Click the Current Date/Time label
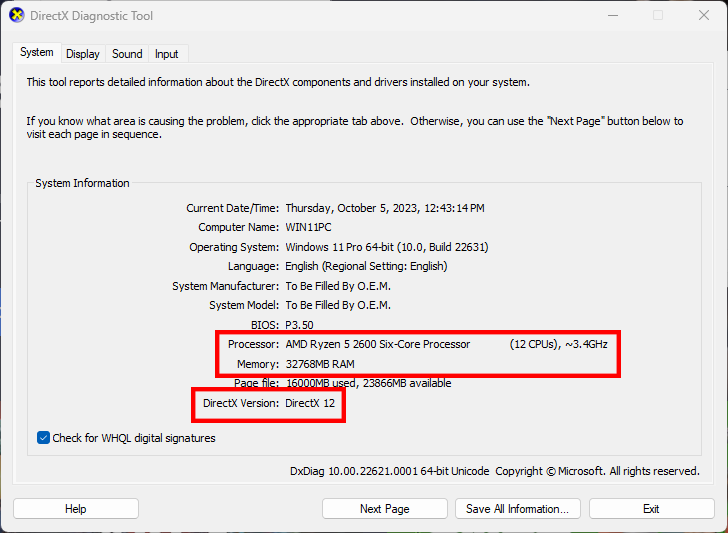Image resolution: width=728 pixels, height=533 pixels. 233,208
